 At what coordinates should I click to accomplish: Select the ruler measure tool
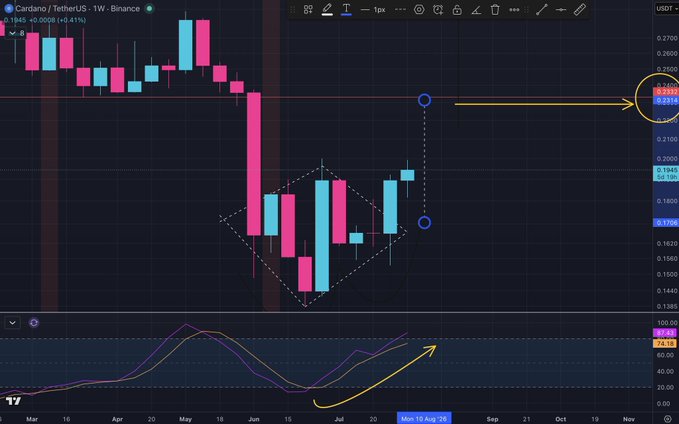coord(580,9)
